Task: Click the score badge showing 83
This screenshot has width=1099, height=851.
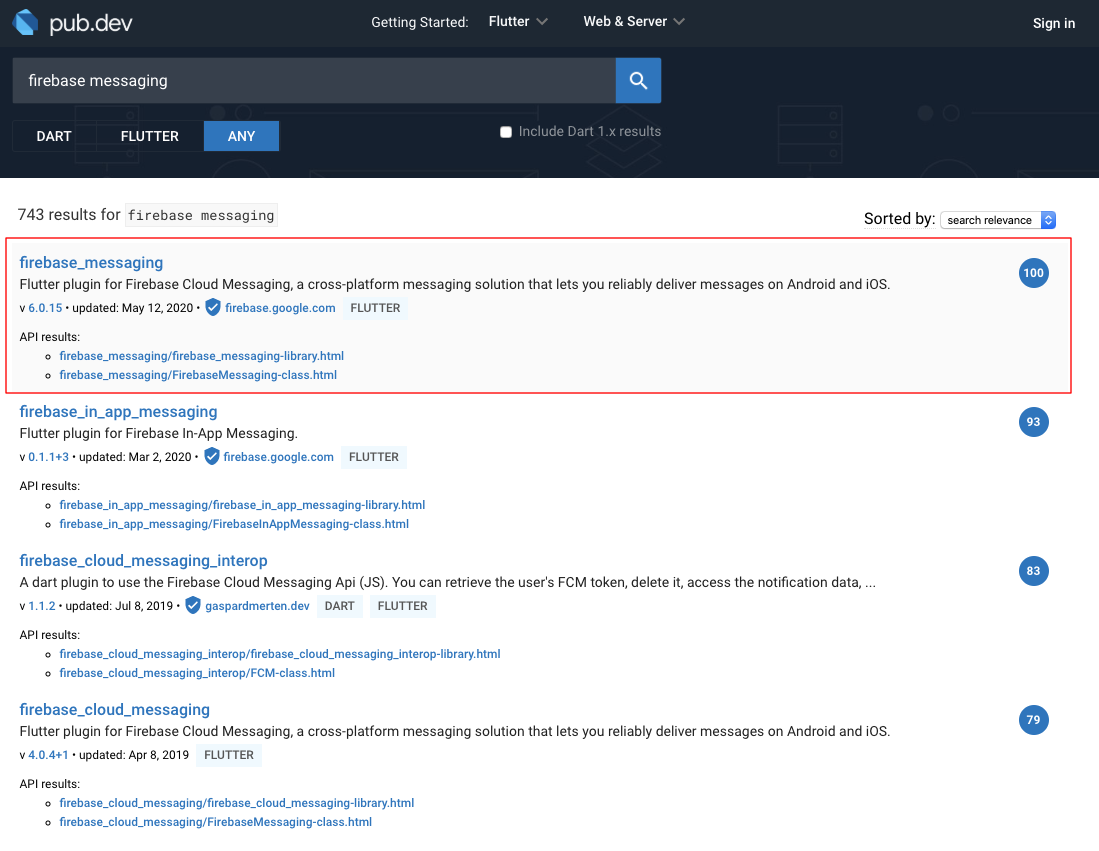Action: 1033,571
